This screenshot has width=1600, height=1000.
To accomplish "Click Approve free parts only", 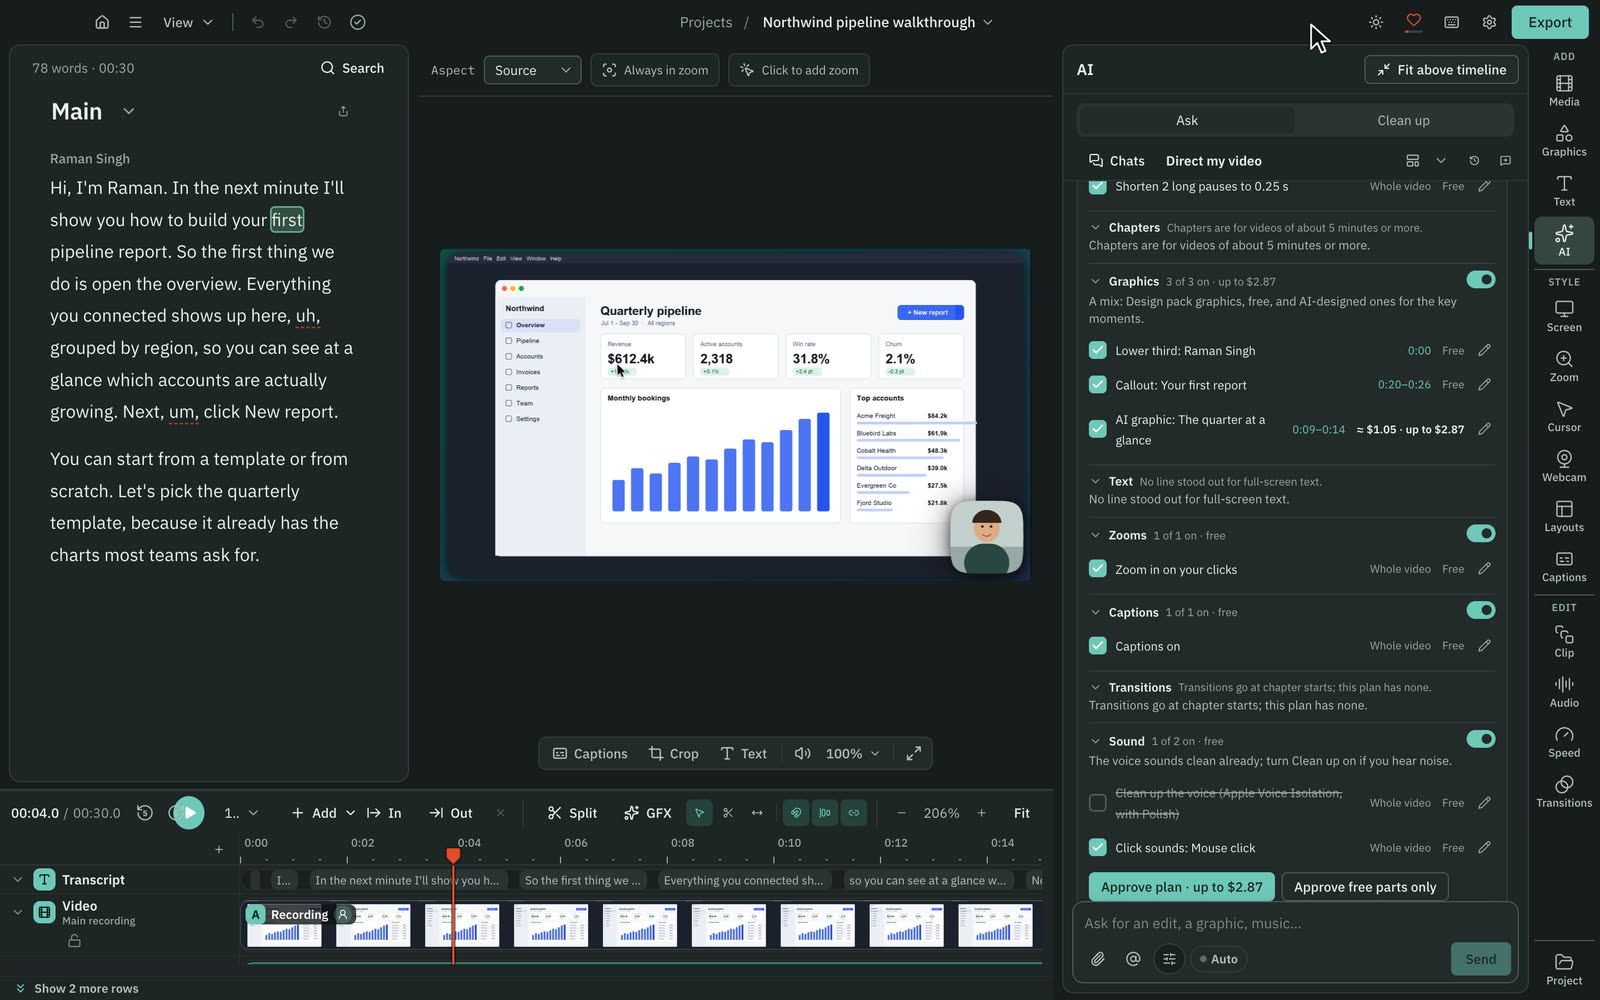I will 1365,887.
